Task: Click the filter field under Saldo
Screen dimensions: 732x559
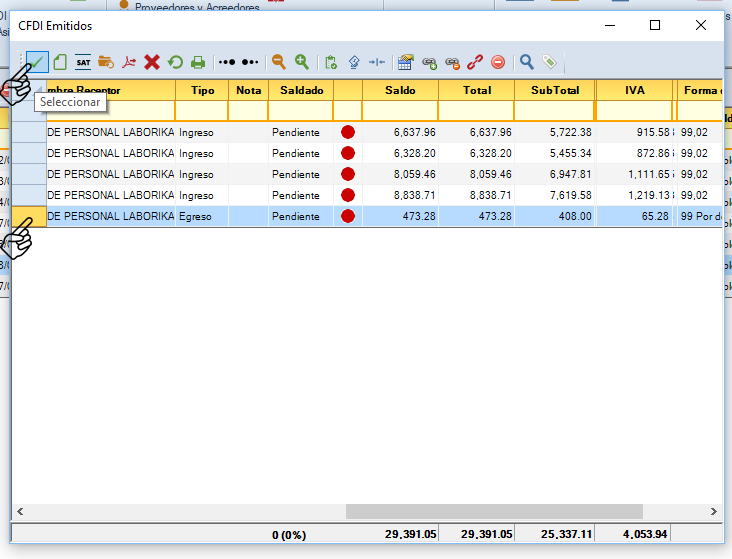Action: click(x=400, y=111)
